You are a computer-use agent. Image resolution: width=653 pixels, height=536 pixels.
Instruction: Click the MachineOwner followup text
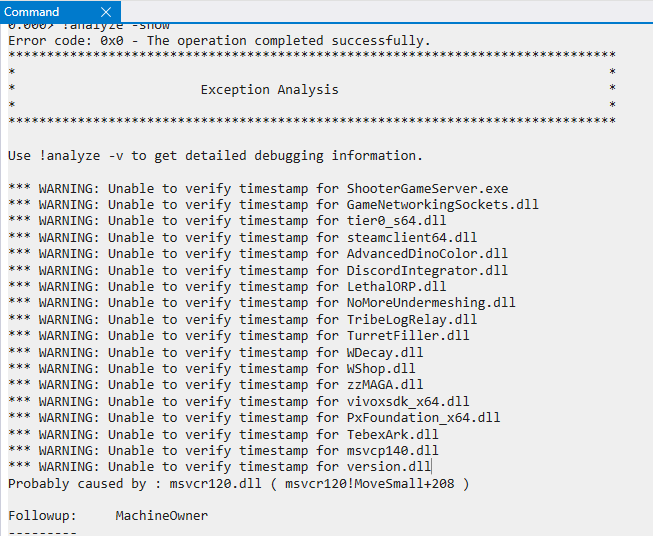161,516
